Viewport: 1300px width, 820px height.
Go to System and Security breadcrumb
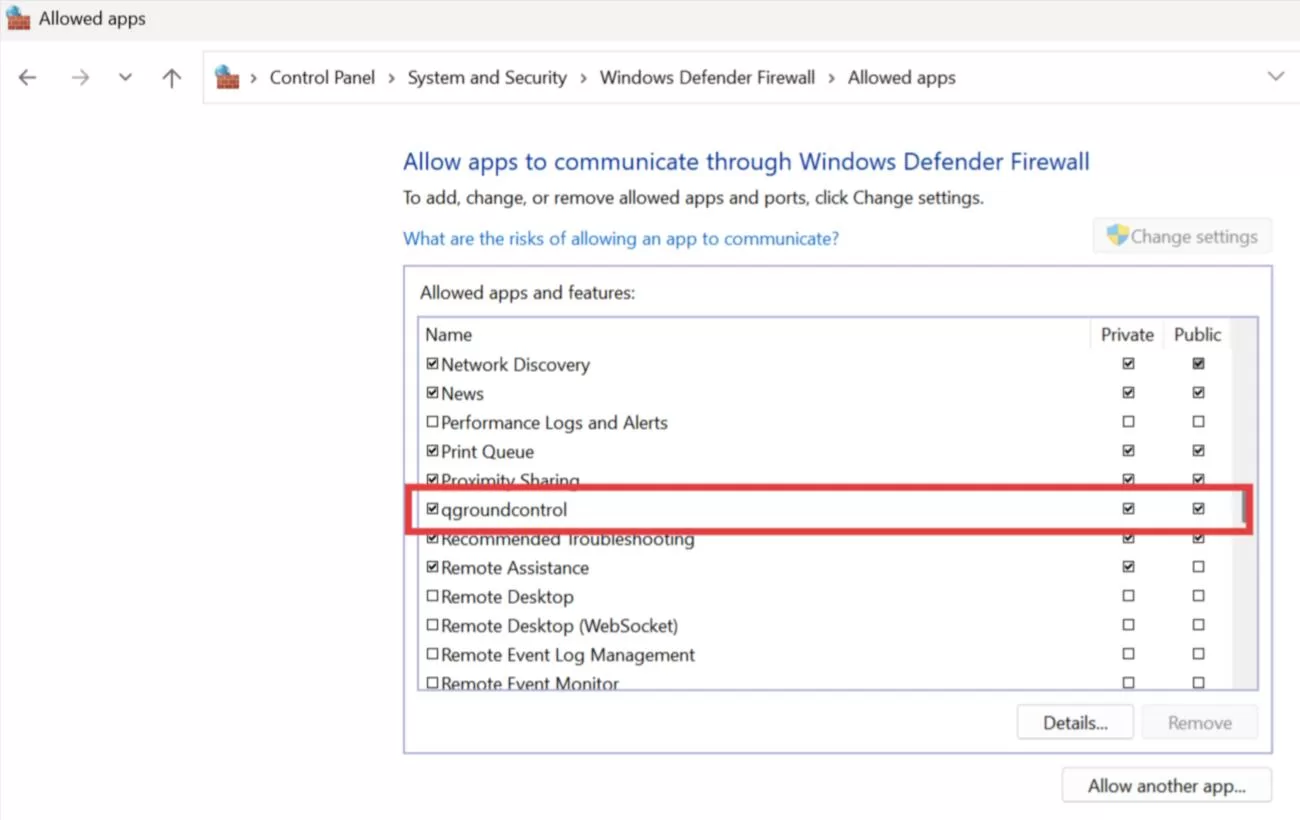tap(487, 78)
